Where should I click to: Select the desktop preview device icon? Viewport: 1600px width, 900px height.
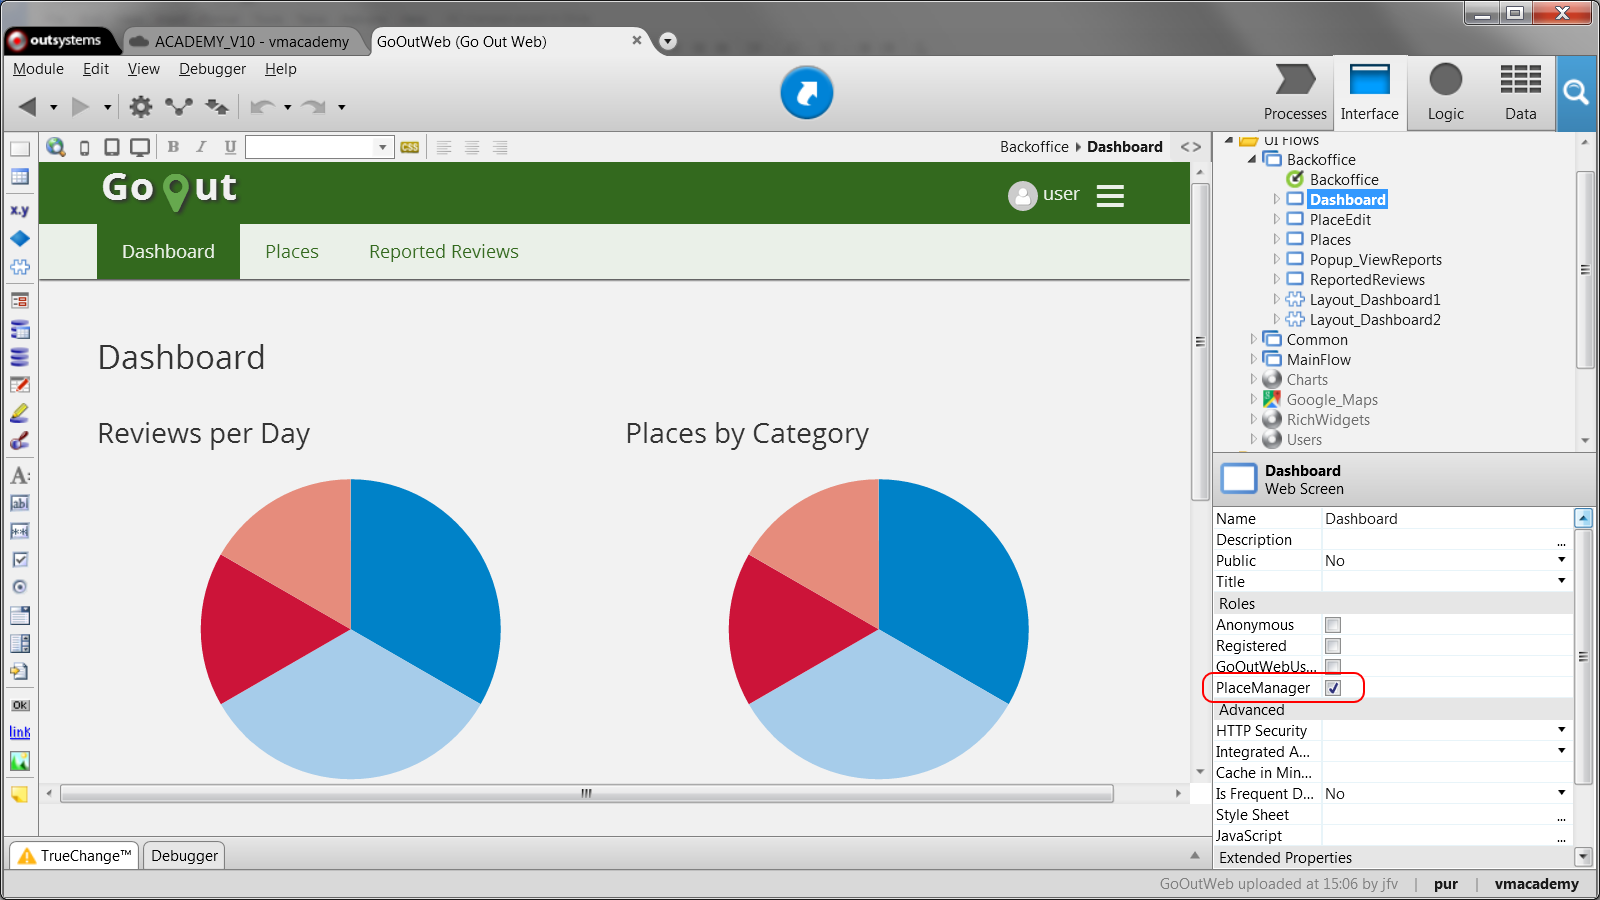point(140,147)
